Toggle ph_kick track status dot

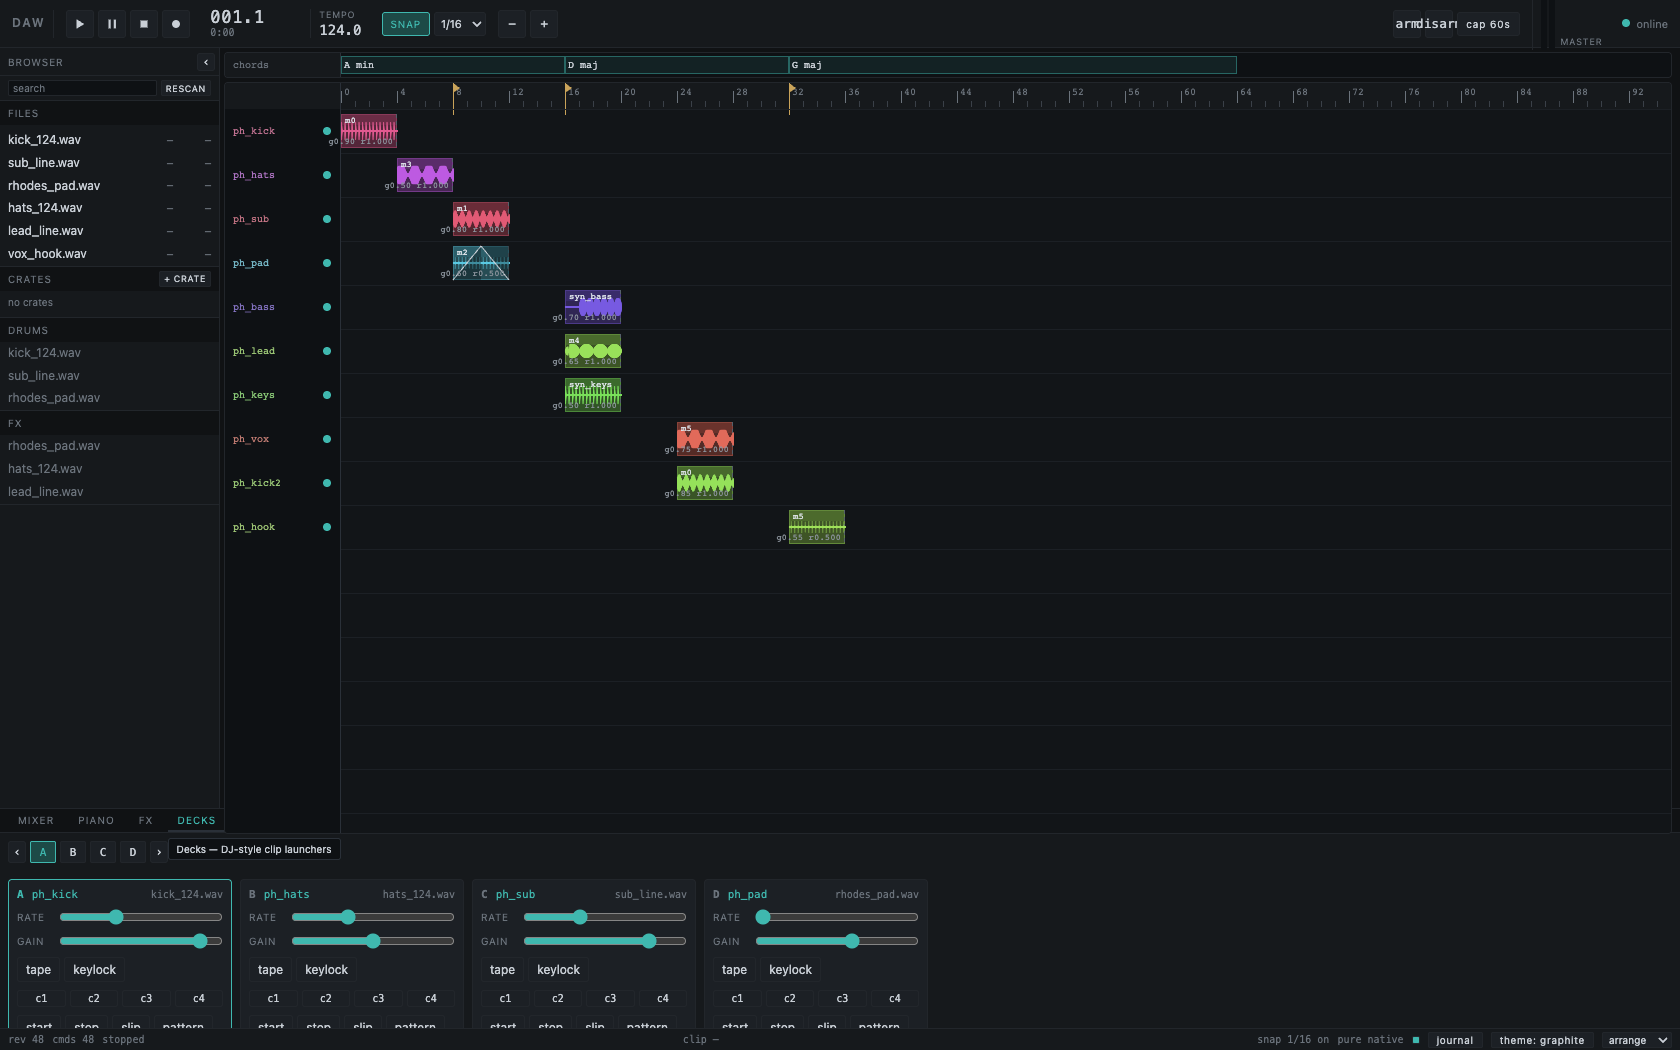point(326,131)
